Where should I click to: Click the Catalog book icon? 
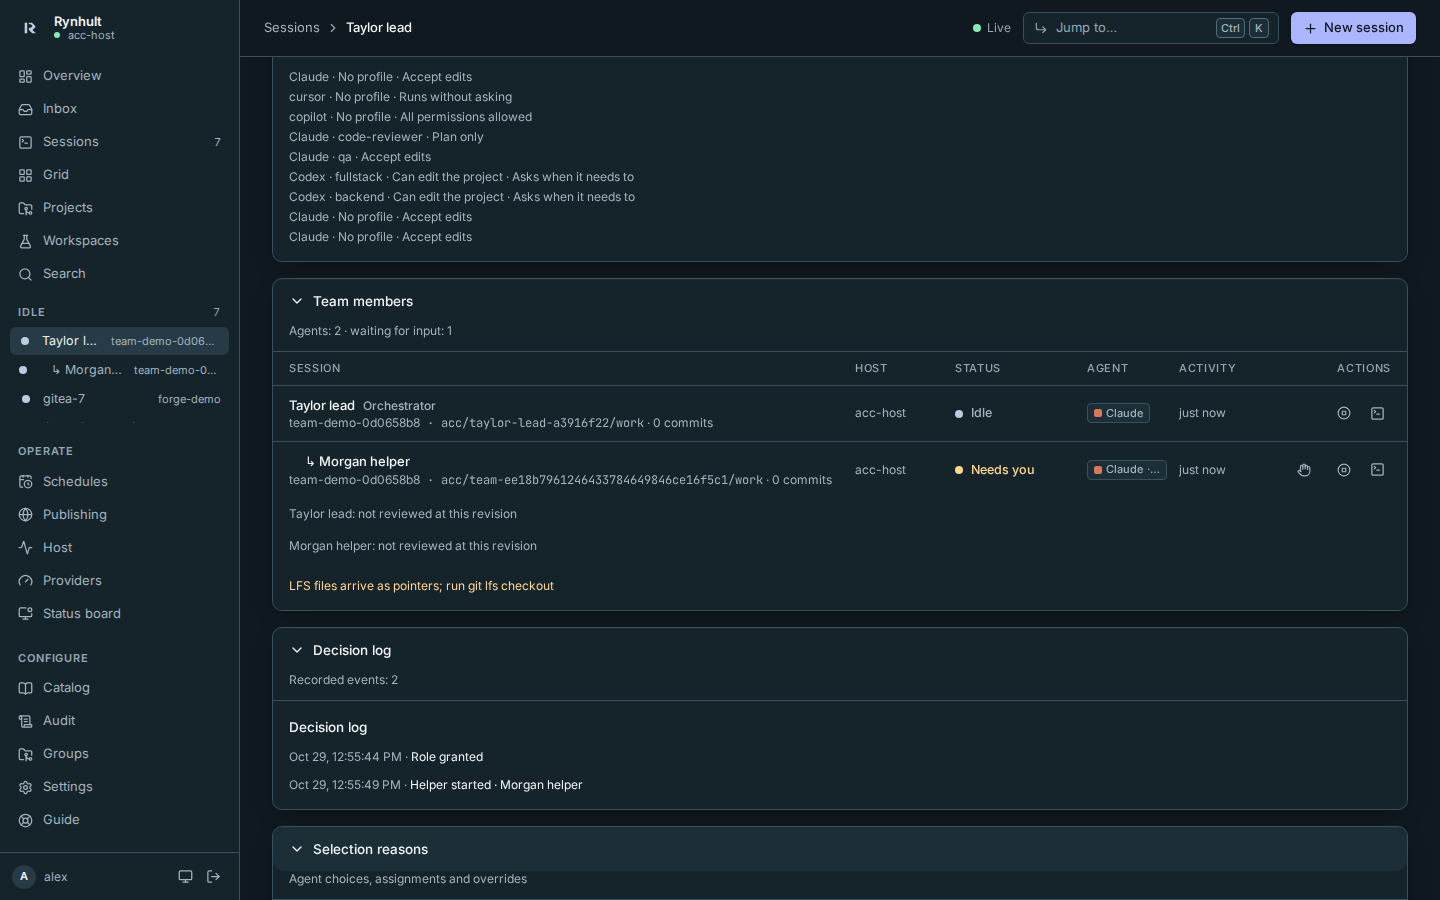[x=26, y=688]
